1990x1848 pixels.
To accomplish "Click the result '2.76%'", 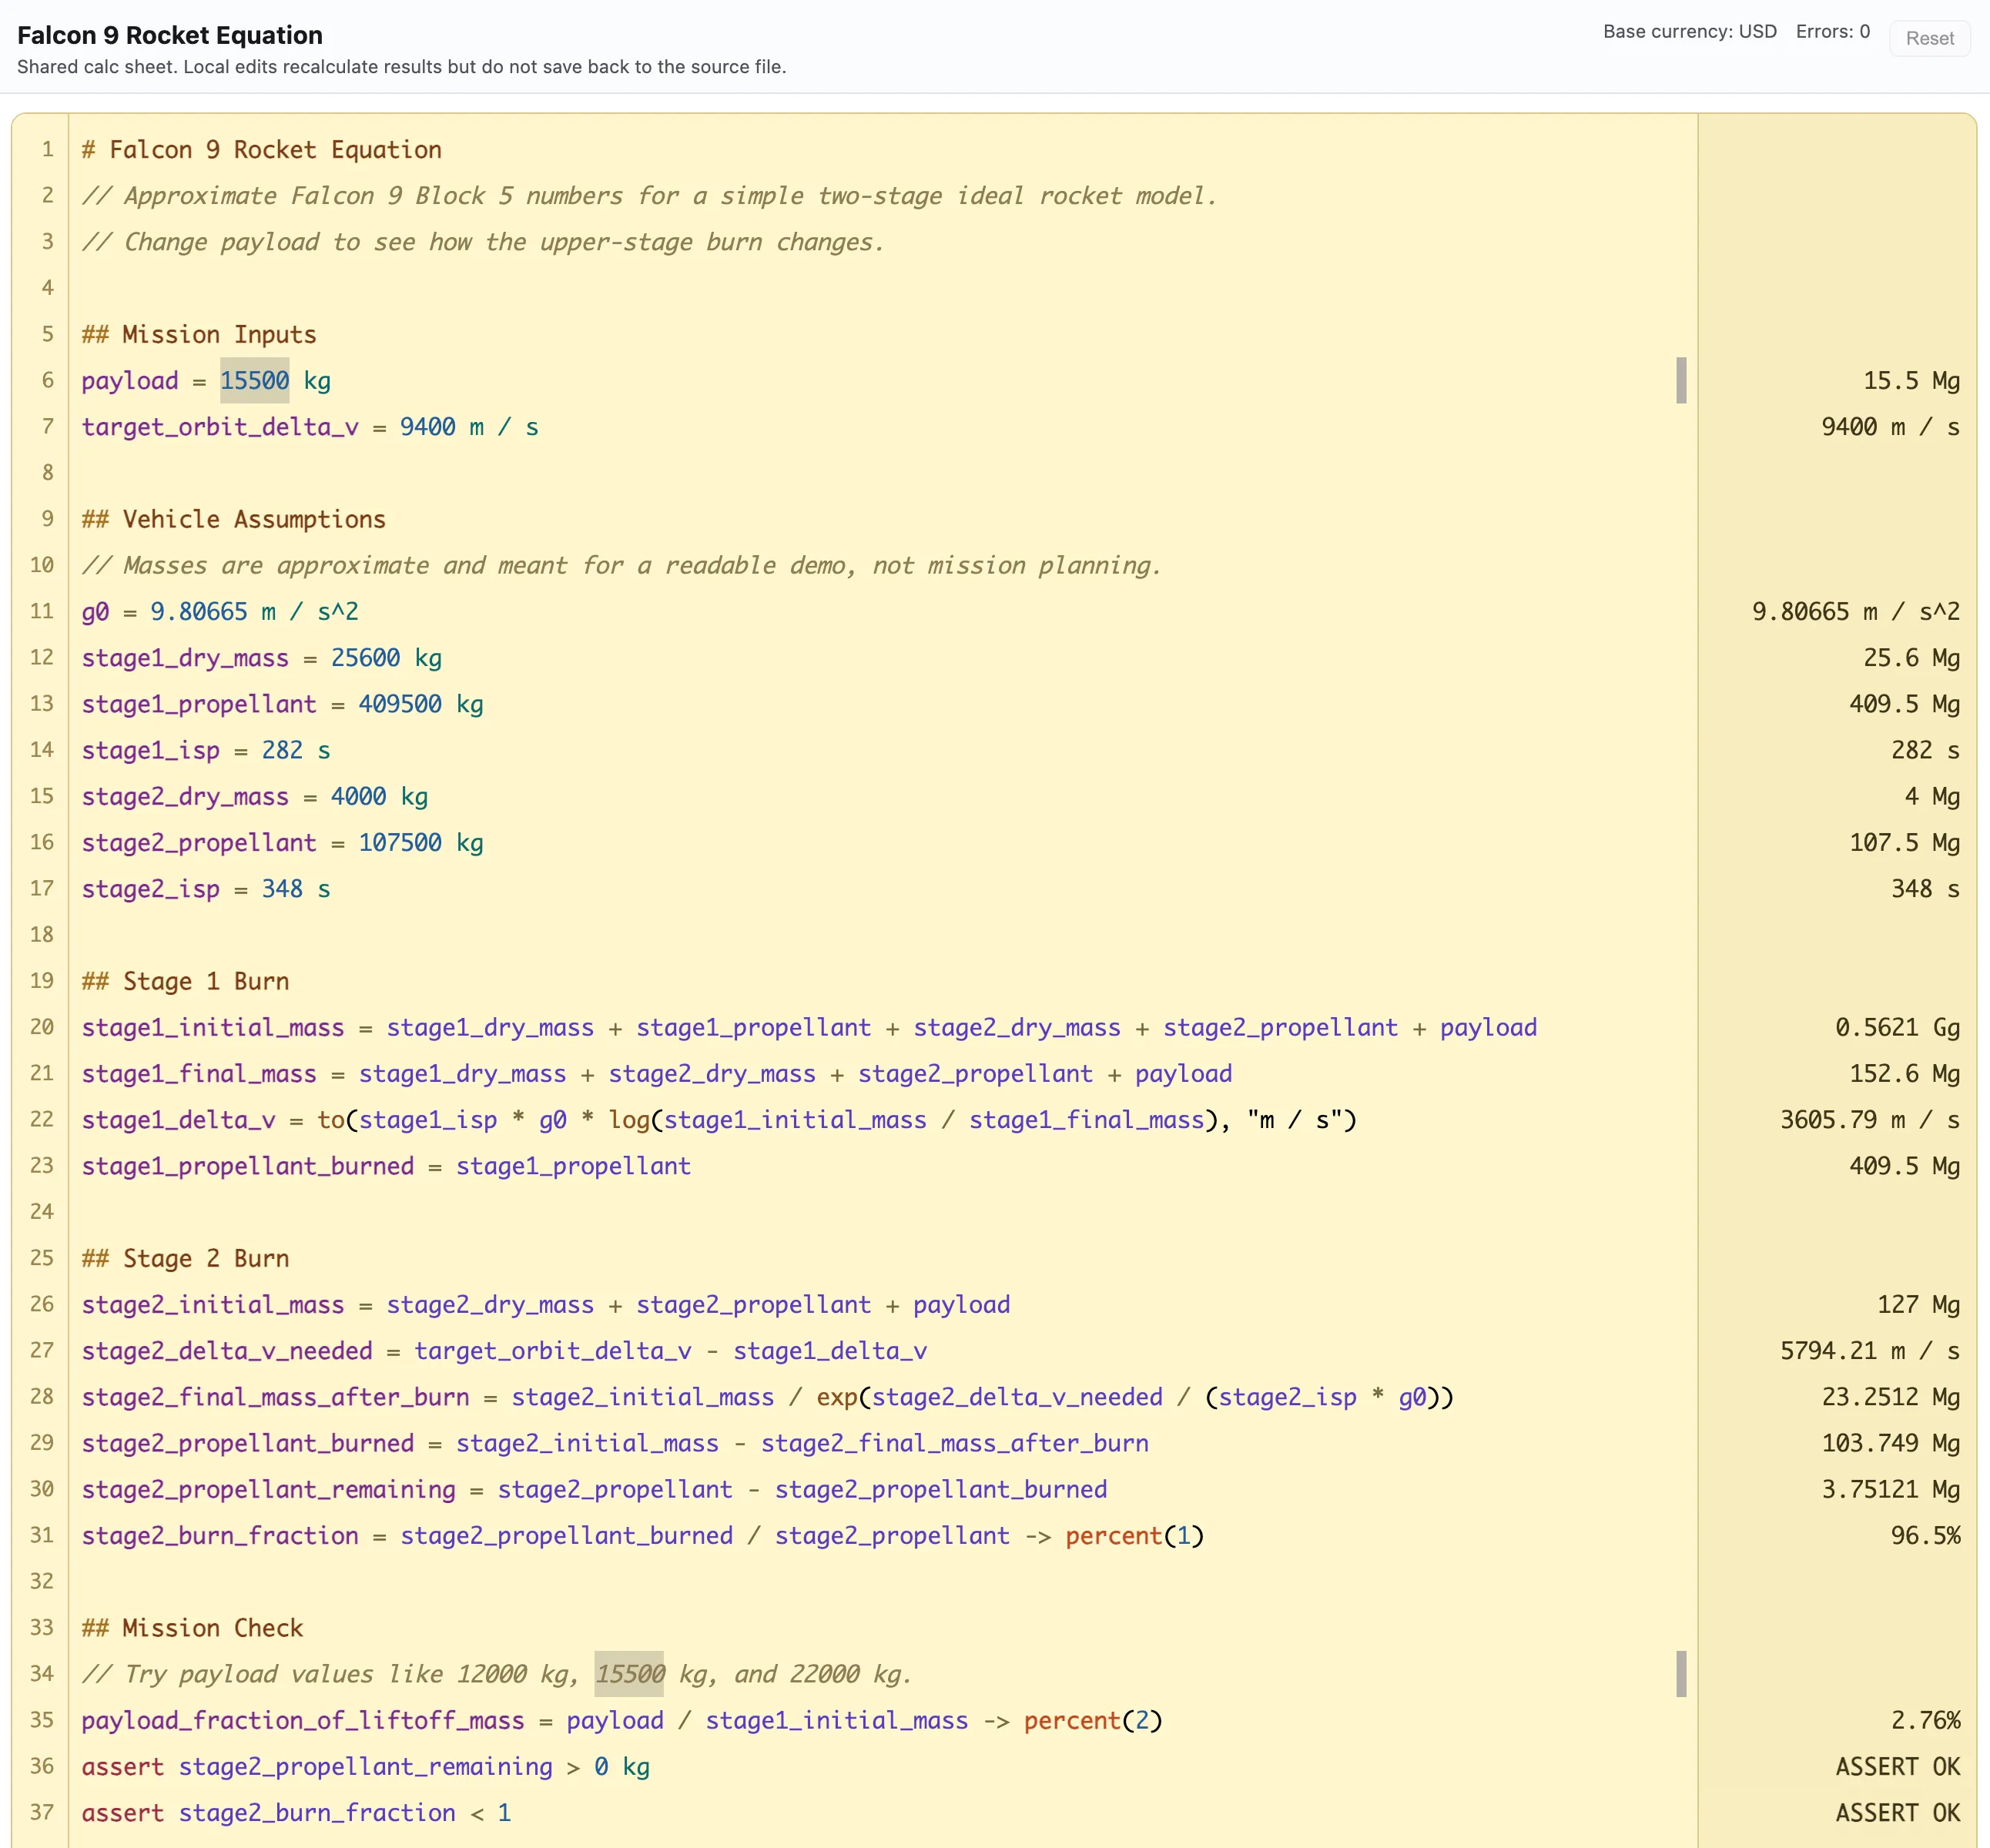I will 1925,1721.
